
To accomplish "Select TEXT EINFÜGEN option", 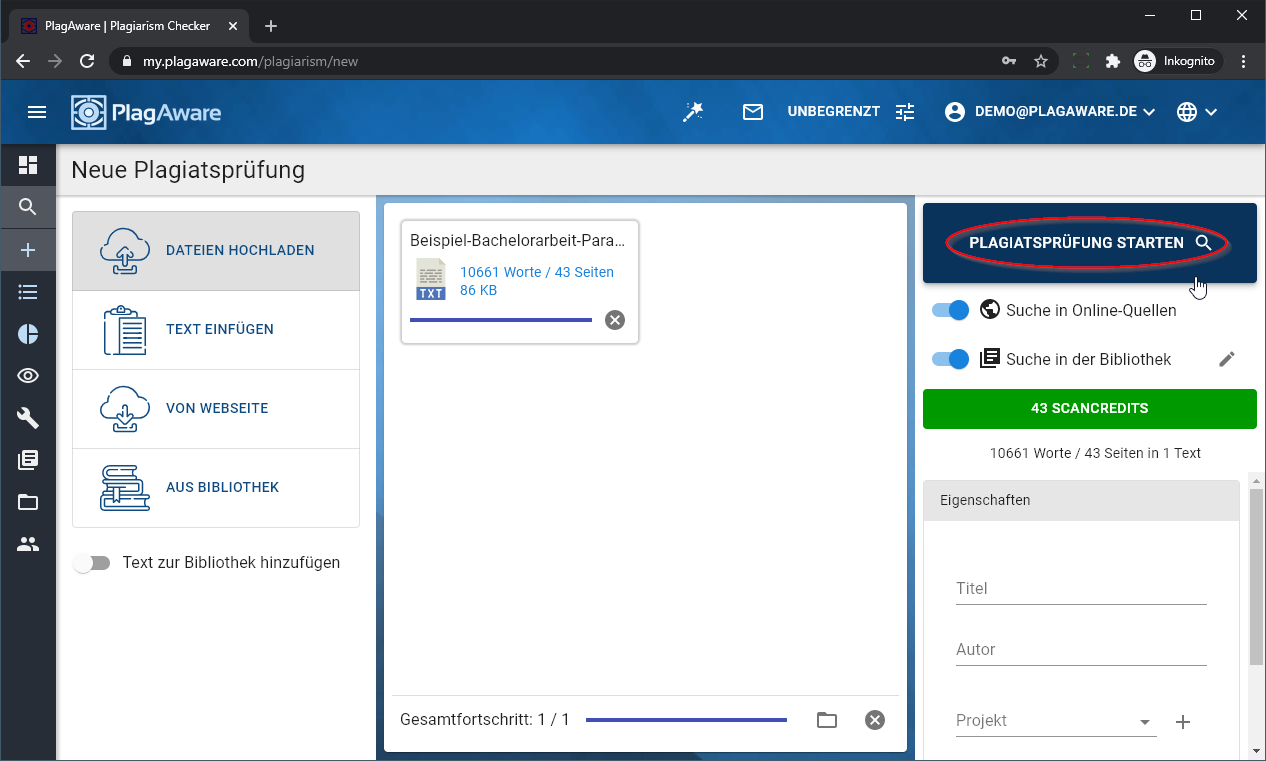I will point(216,330).
